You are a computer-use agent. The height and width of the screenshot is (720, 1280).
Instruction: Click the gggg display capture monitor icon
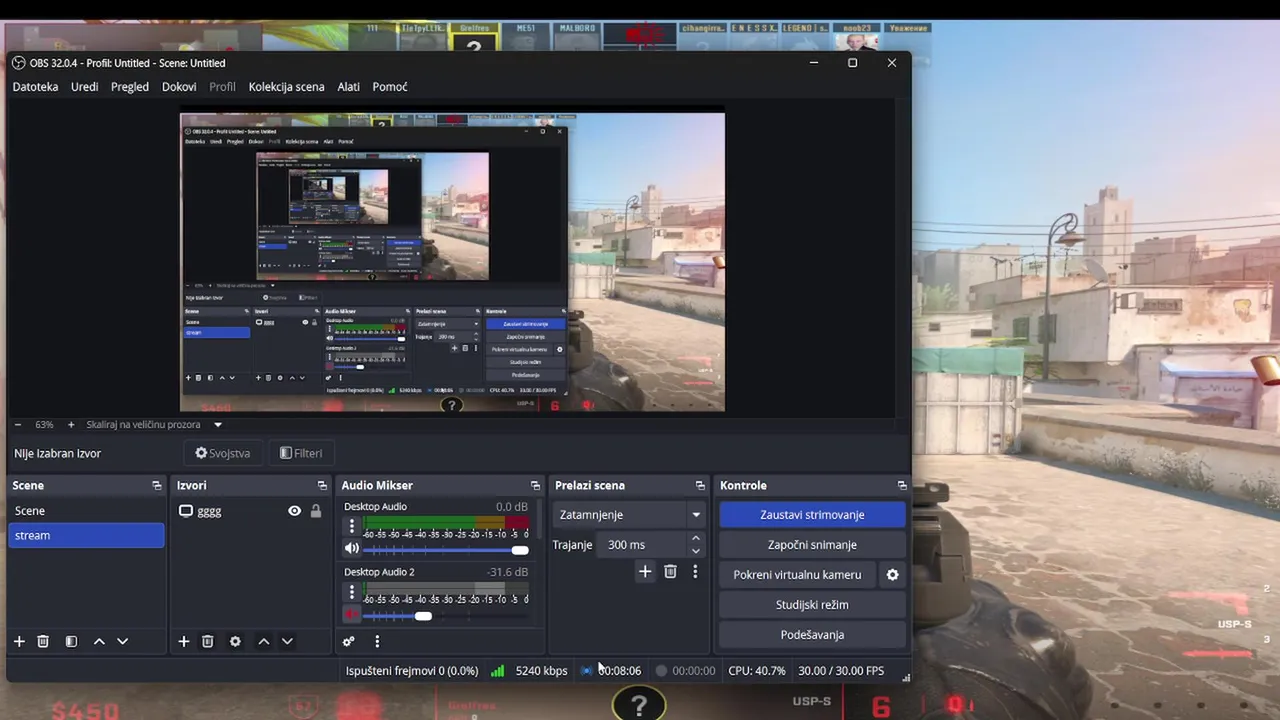tap(185, 511)
